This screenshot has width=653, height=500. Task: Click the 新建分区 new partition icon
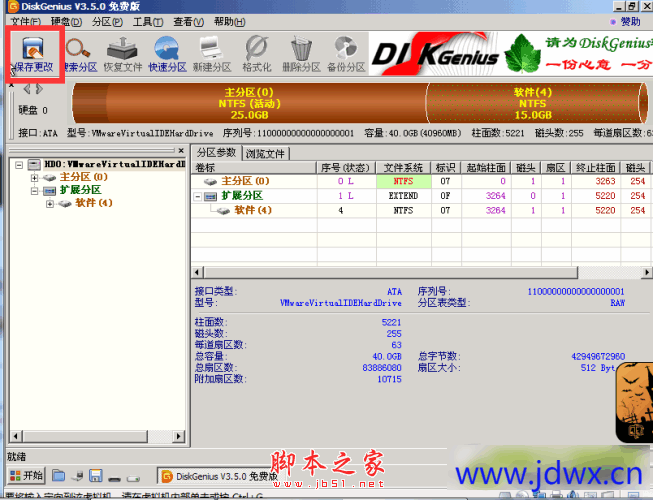(x=212, y=54)
